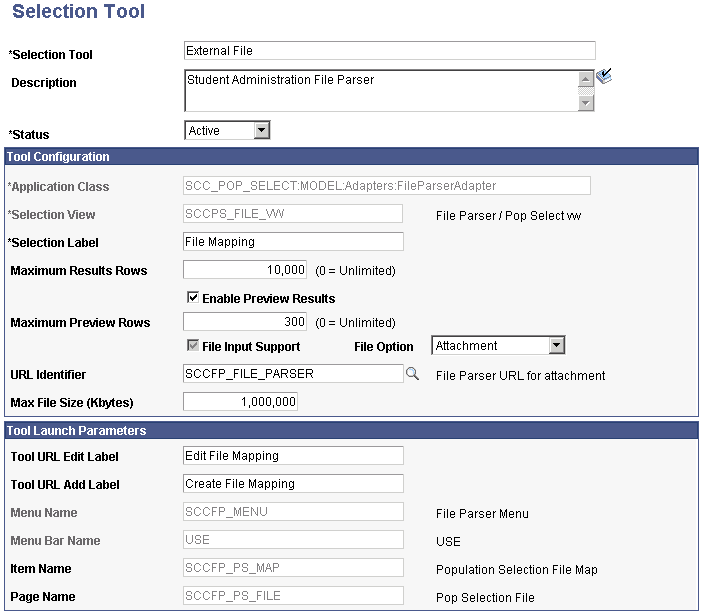Edit the Tool URL Edit Label field
Screen dimensions: 706x614
tap(293, 456)
